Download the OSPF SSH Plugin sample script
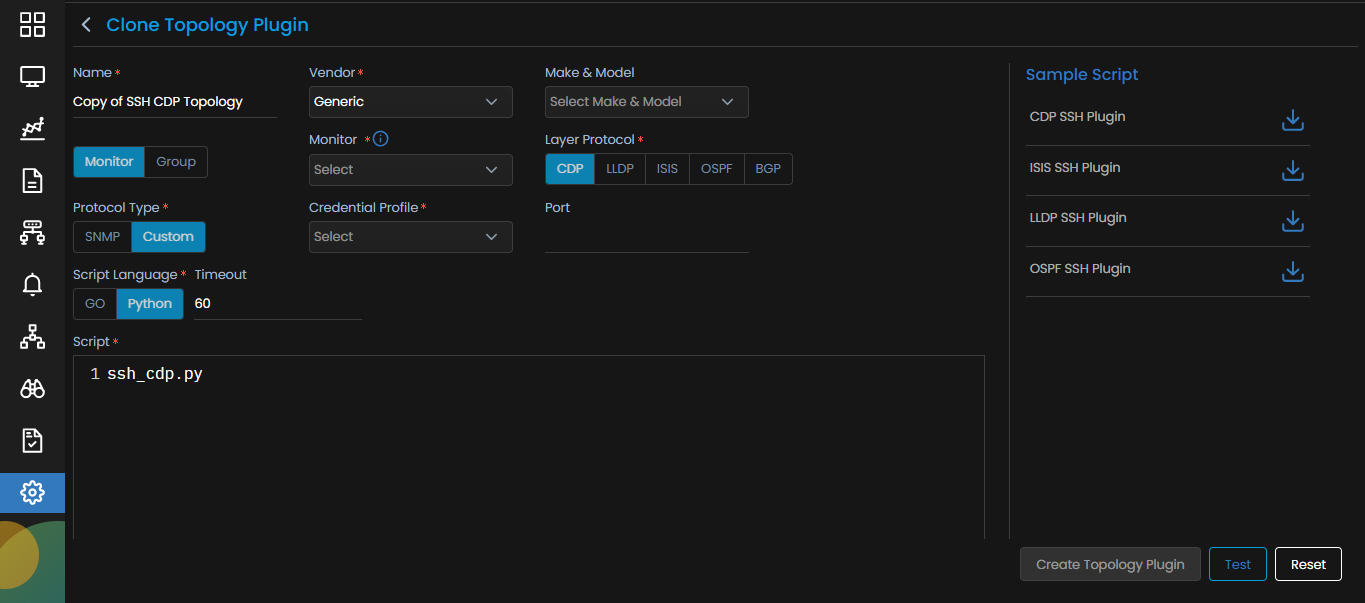Screen dimensions: 1365x603 (1292, 272)
